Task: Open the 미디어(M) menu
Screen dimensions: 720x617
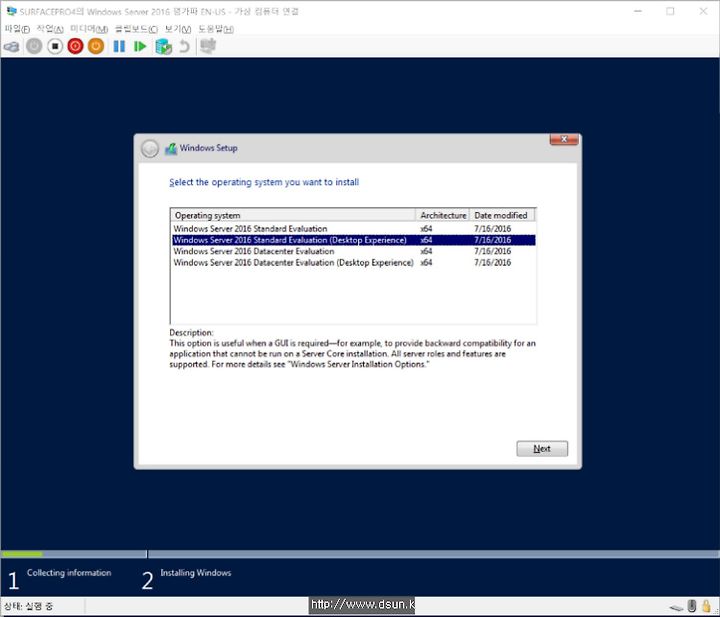Action: coord(89,29)
